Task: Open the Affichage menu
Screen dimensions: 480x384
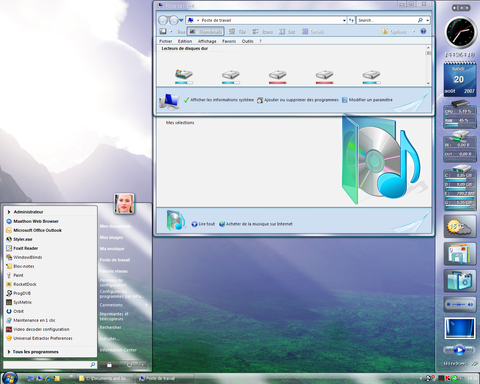Action: point(207,41)
